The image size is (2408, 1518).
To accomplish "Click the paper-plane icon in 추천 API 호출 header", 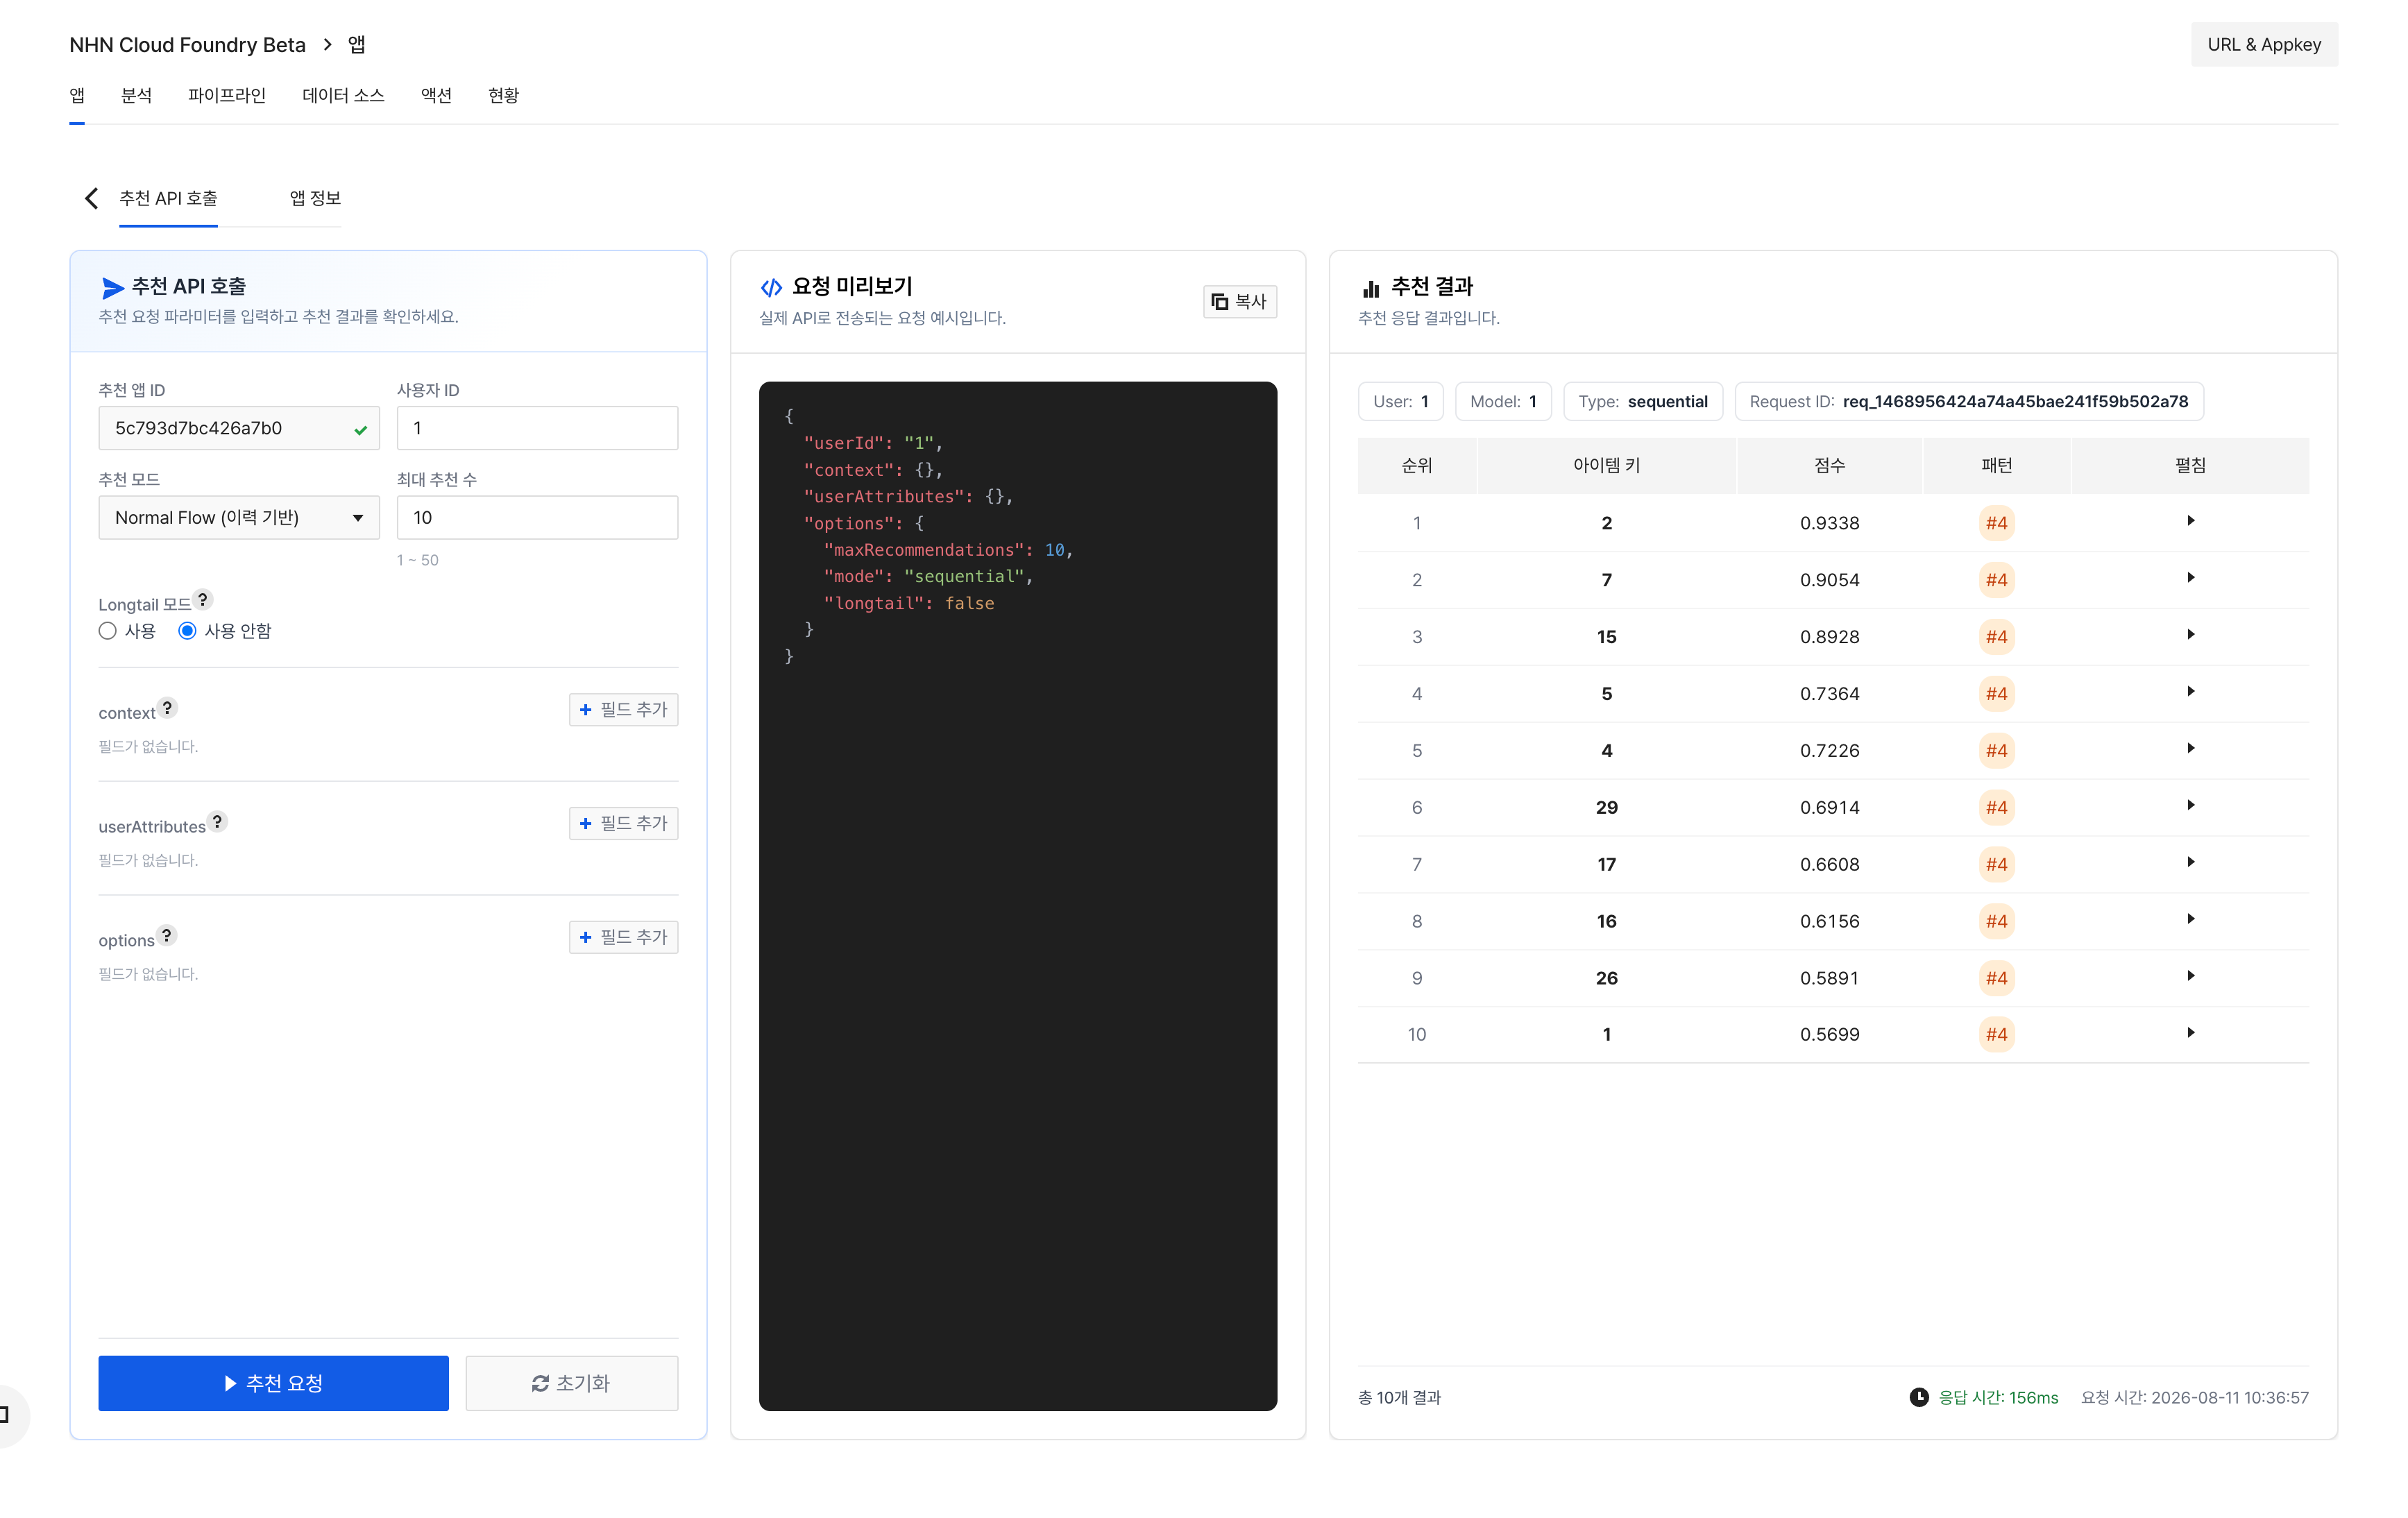I will click(112, 288).
